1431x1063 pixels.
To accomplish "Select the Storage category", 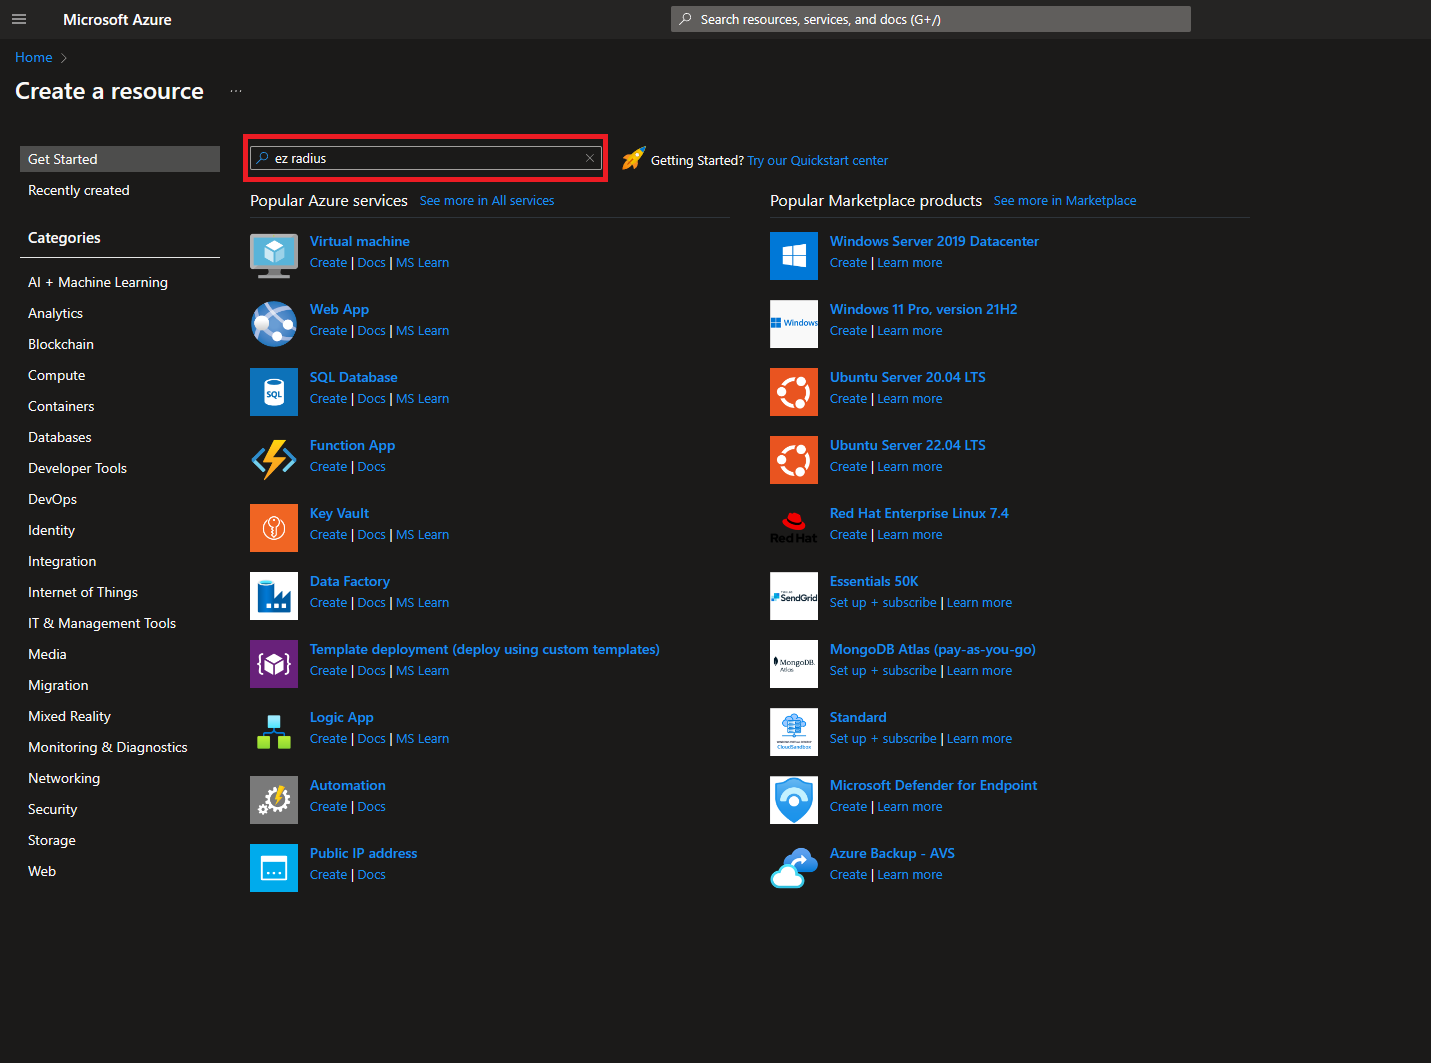I will [52, 840].
